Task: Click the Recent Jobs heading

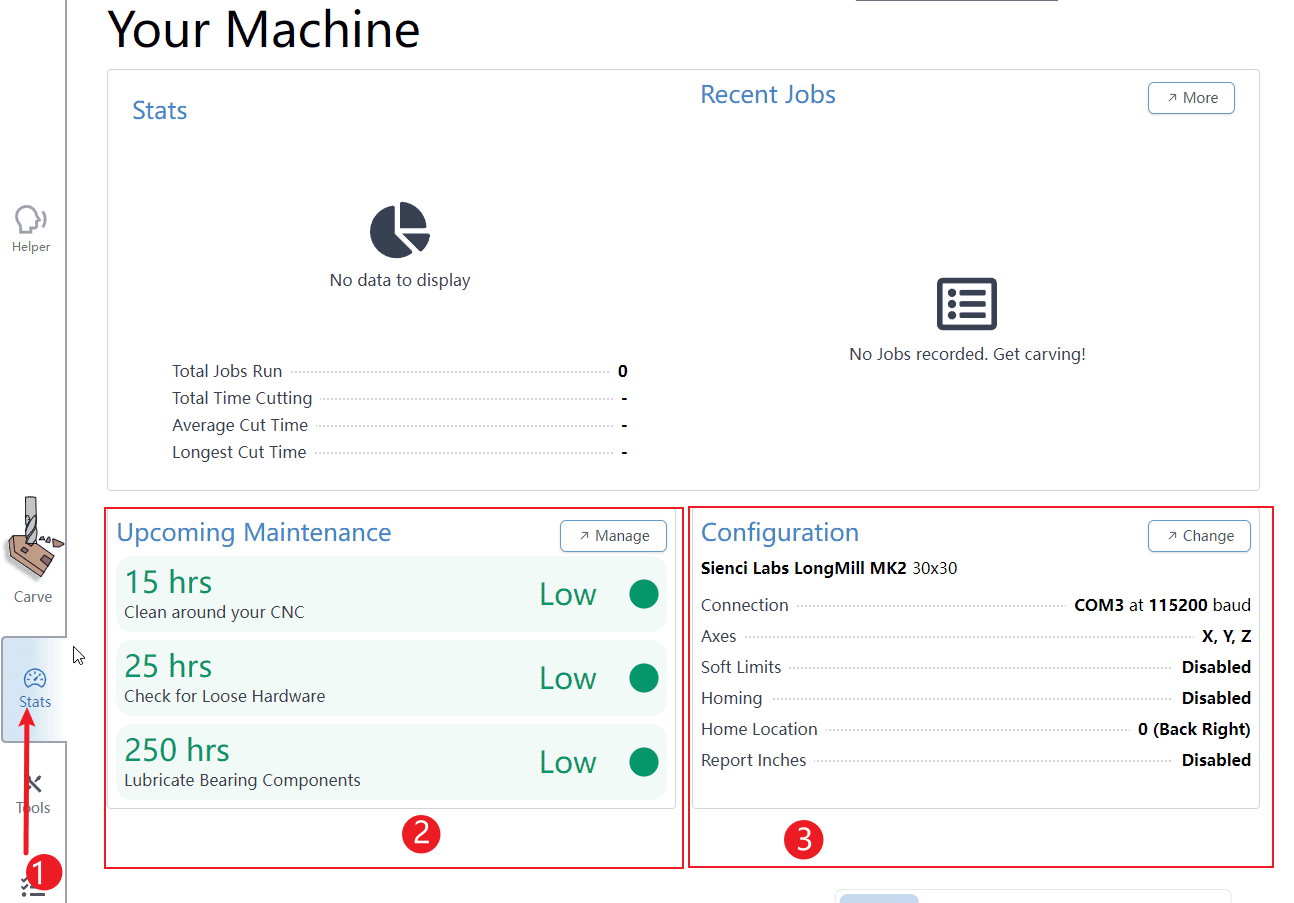Action: 767,95
